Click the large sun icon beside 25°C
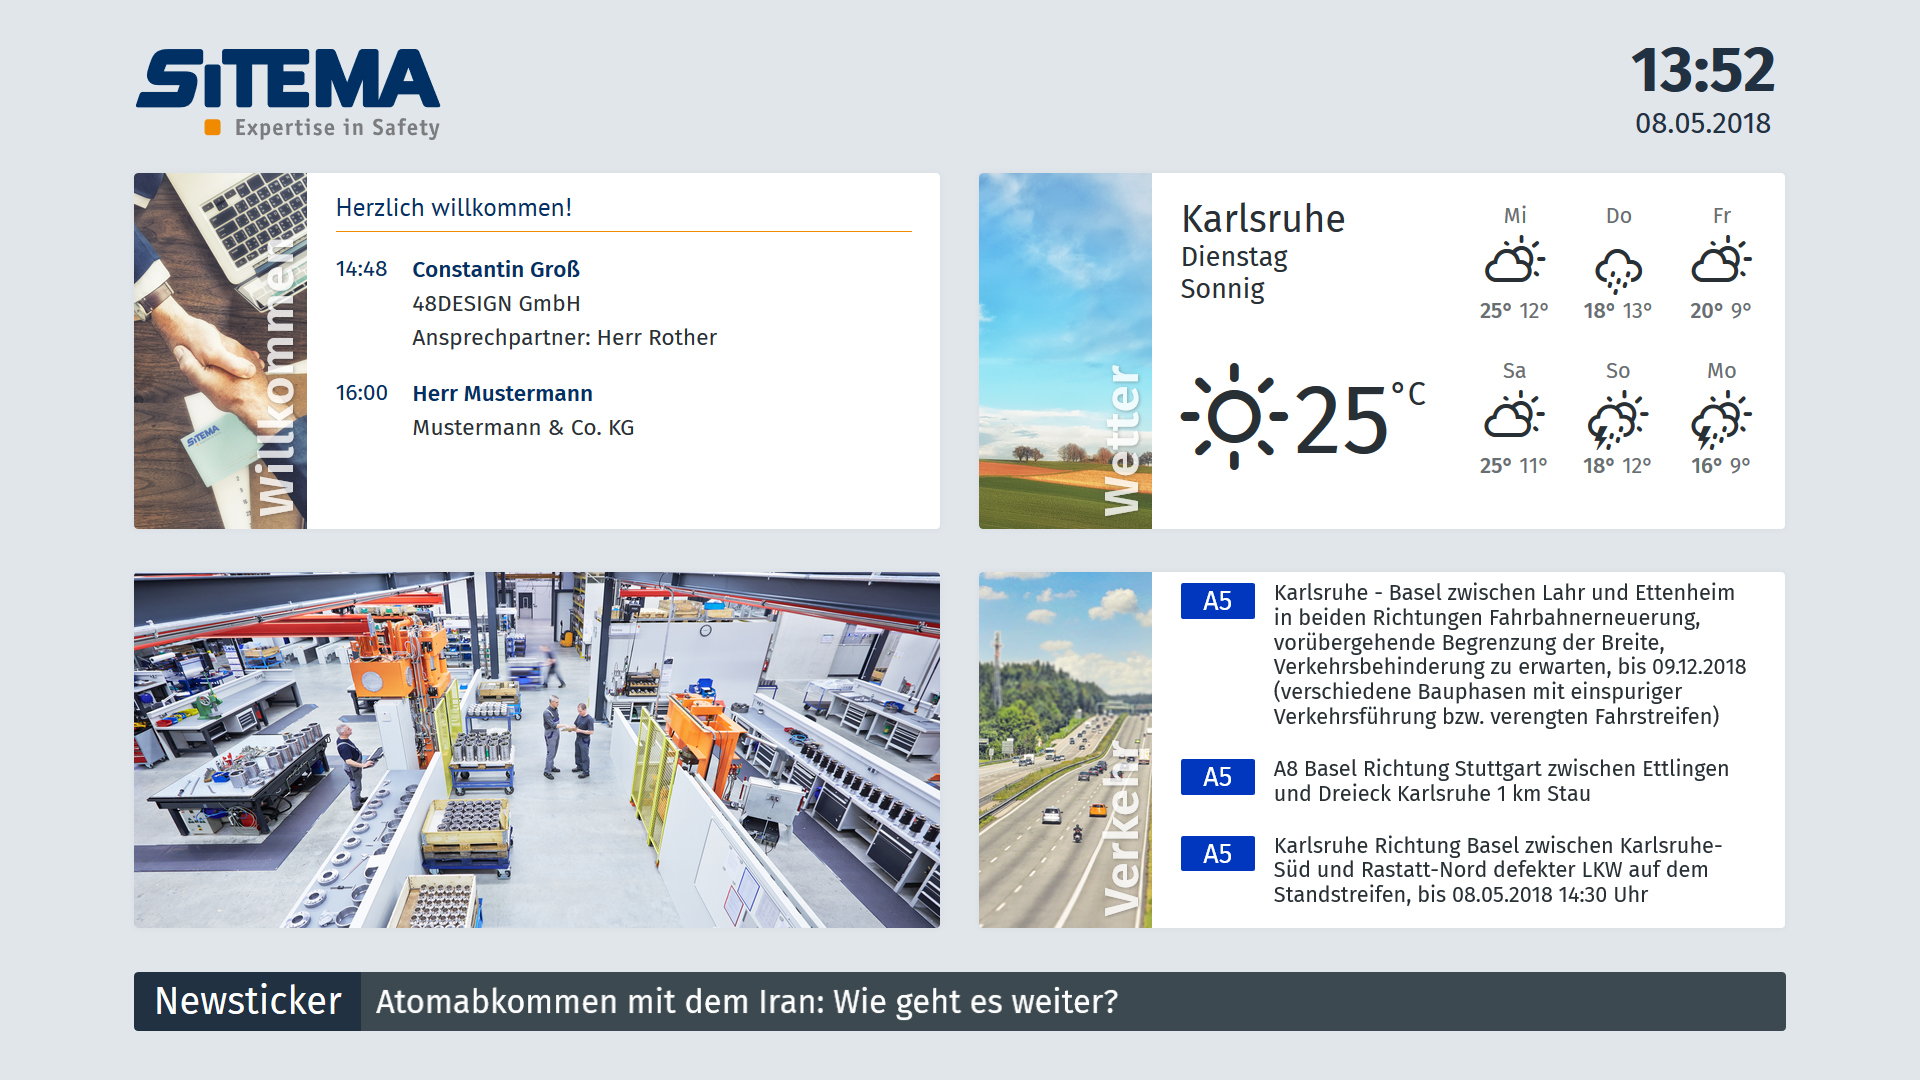Screen dimensions: 1920x1080 tap(1234, 417)
